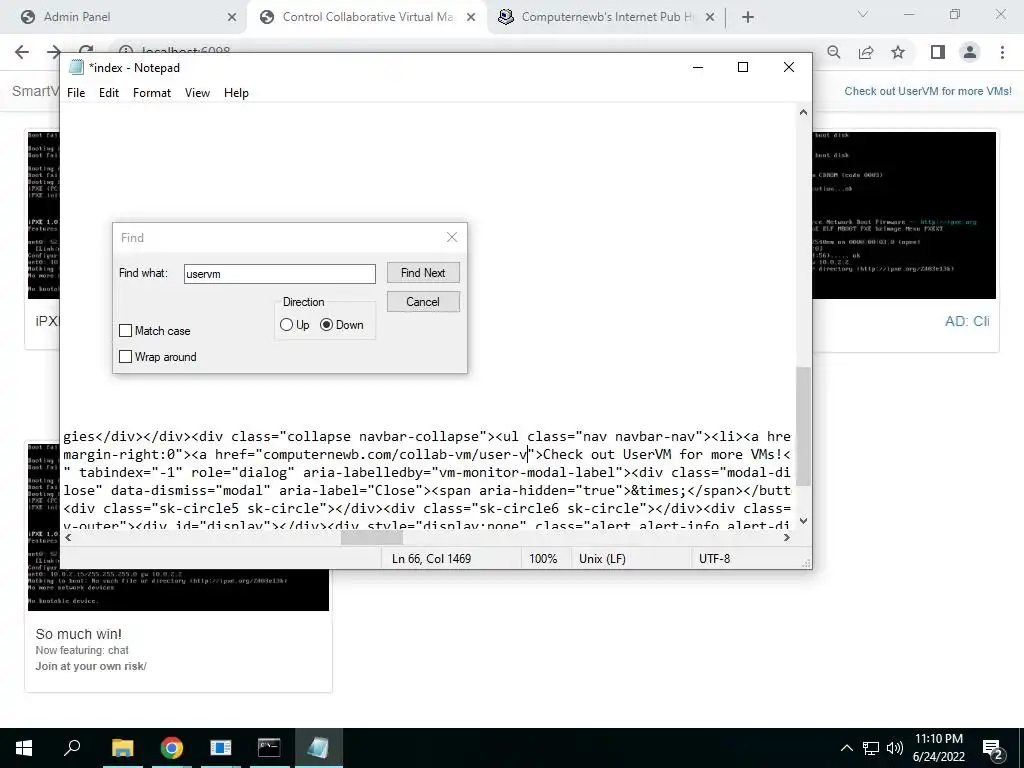
Task: Close the Find dialog with X
Action: point(452,238)
